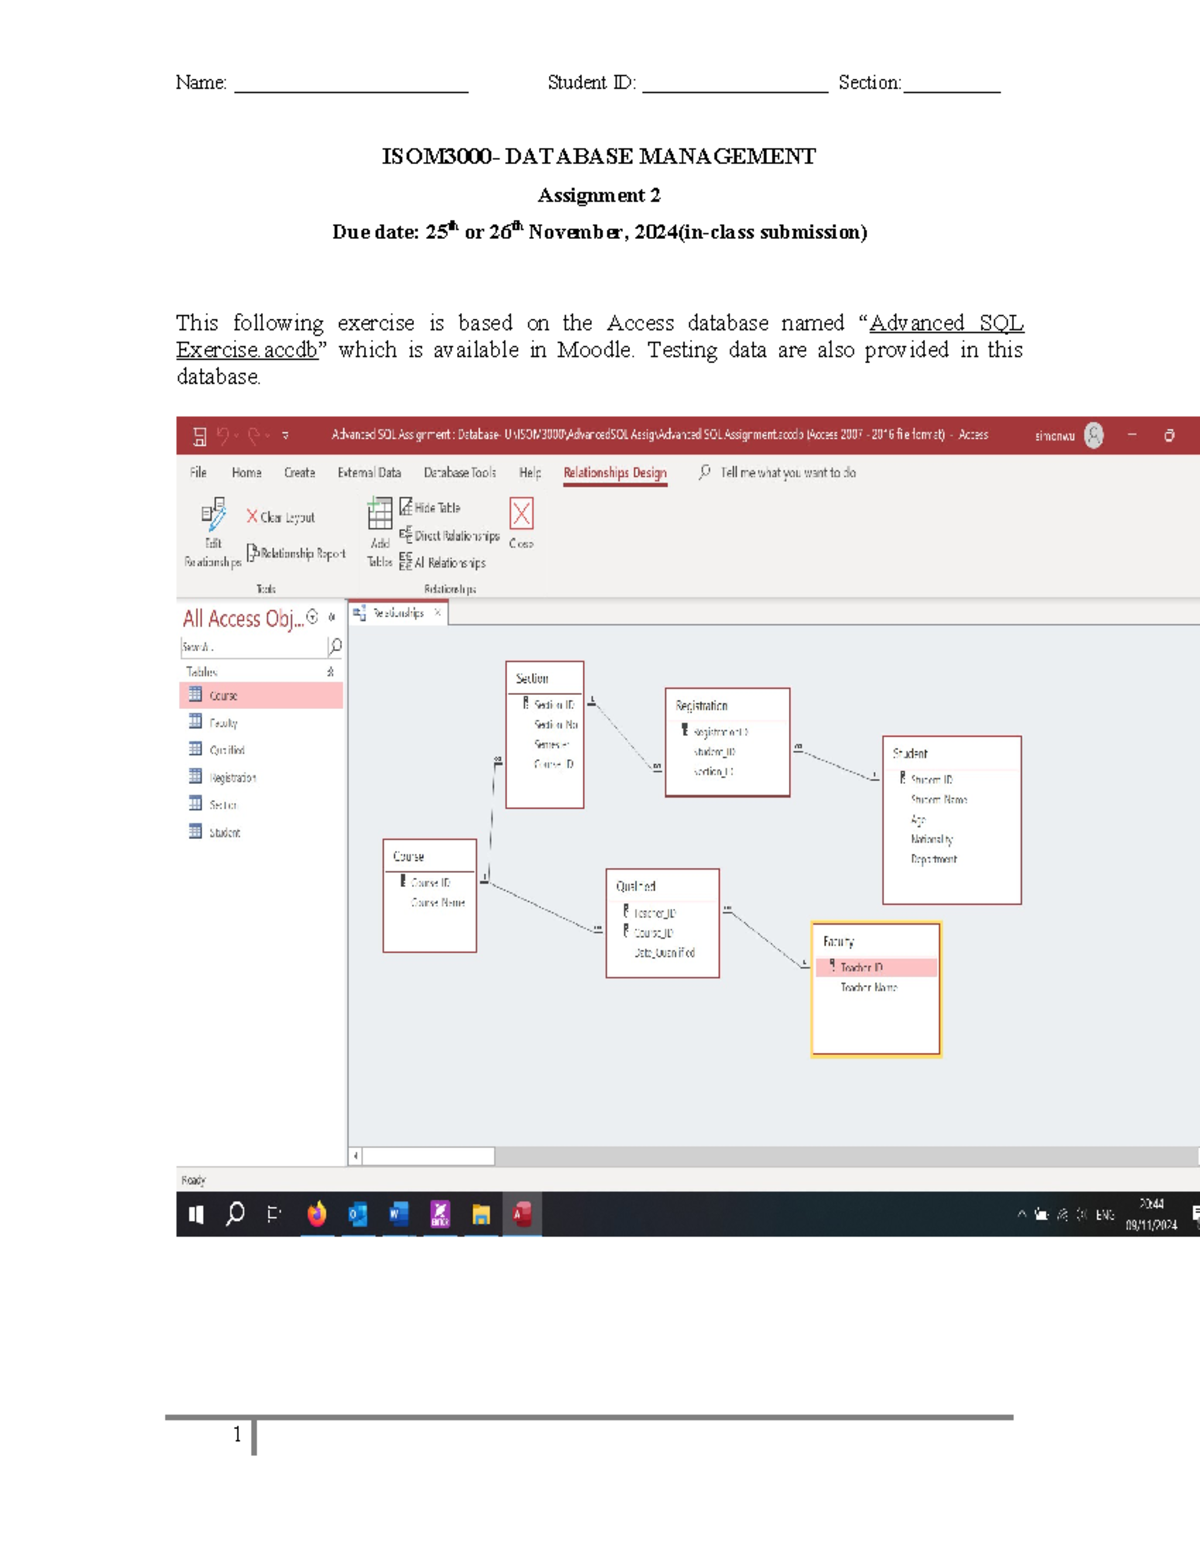Collapse the All Access Objects navigation pane
This screenshot has width=1200, height=1553.
point(331,617)
